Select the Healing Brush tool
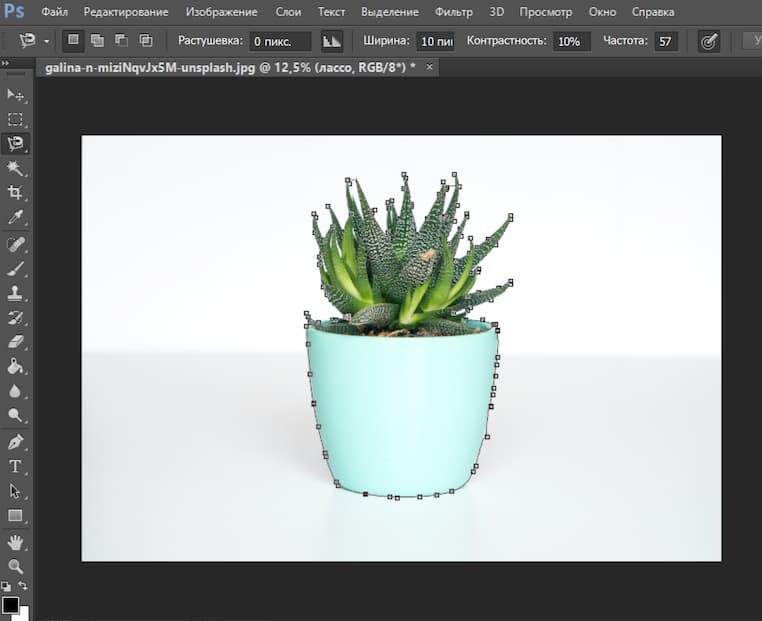The height and width of the screenshot is (621, 762). (x=15, y=244)
